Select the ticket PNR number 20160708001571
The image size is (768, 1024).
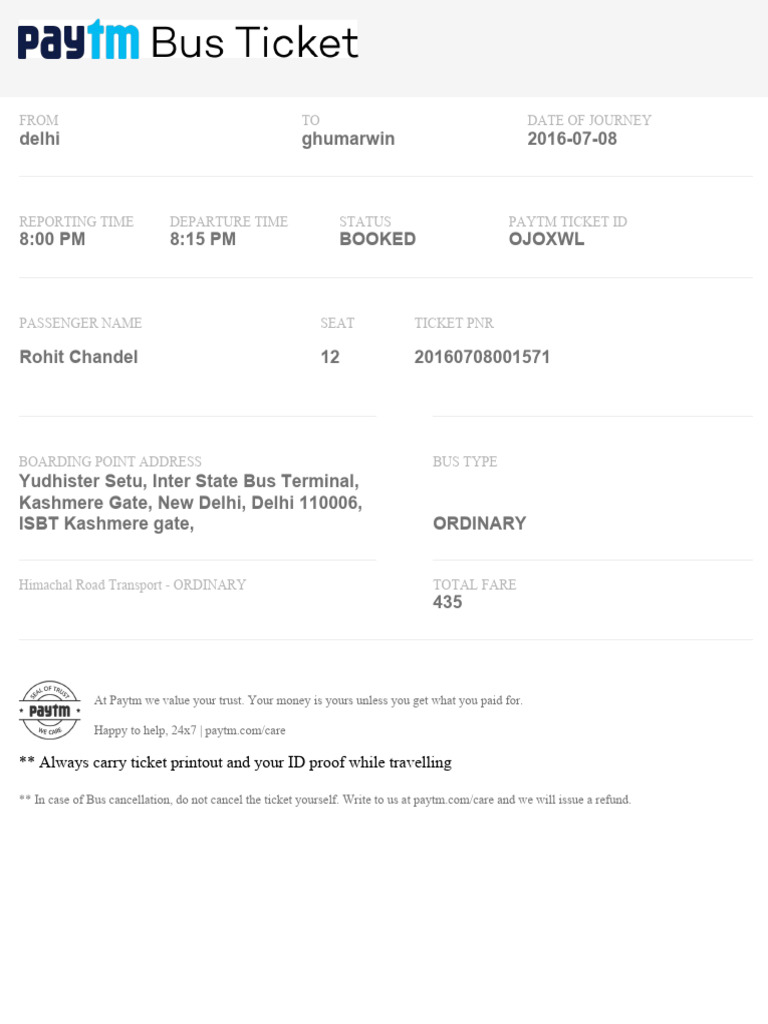[x=482, y=357]
